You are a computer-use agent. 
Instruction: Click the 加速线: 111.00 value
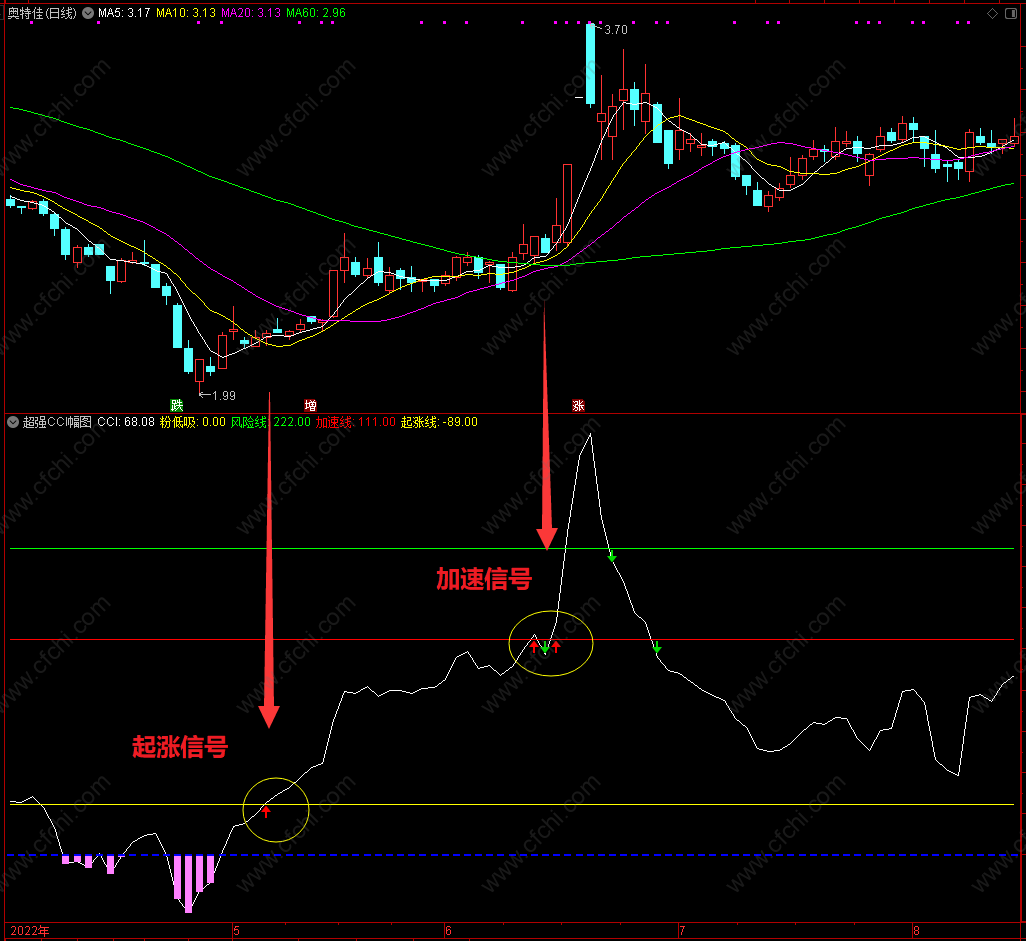click(355, 422)
